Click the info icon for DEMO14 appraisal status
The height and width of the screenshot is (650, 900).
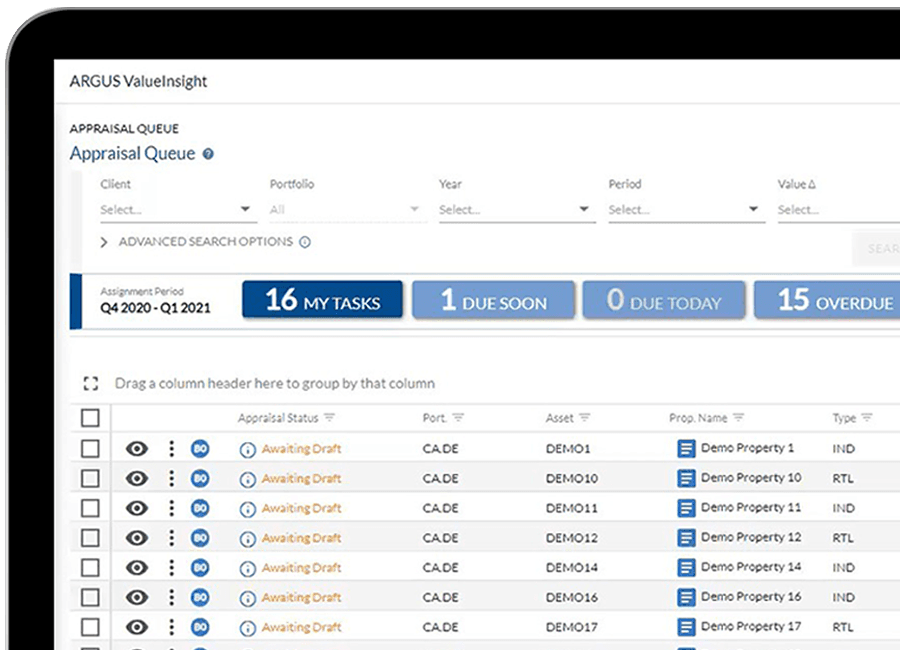(x=248, y=568)
